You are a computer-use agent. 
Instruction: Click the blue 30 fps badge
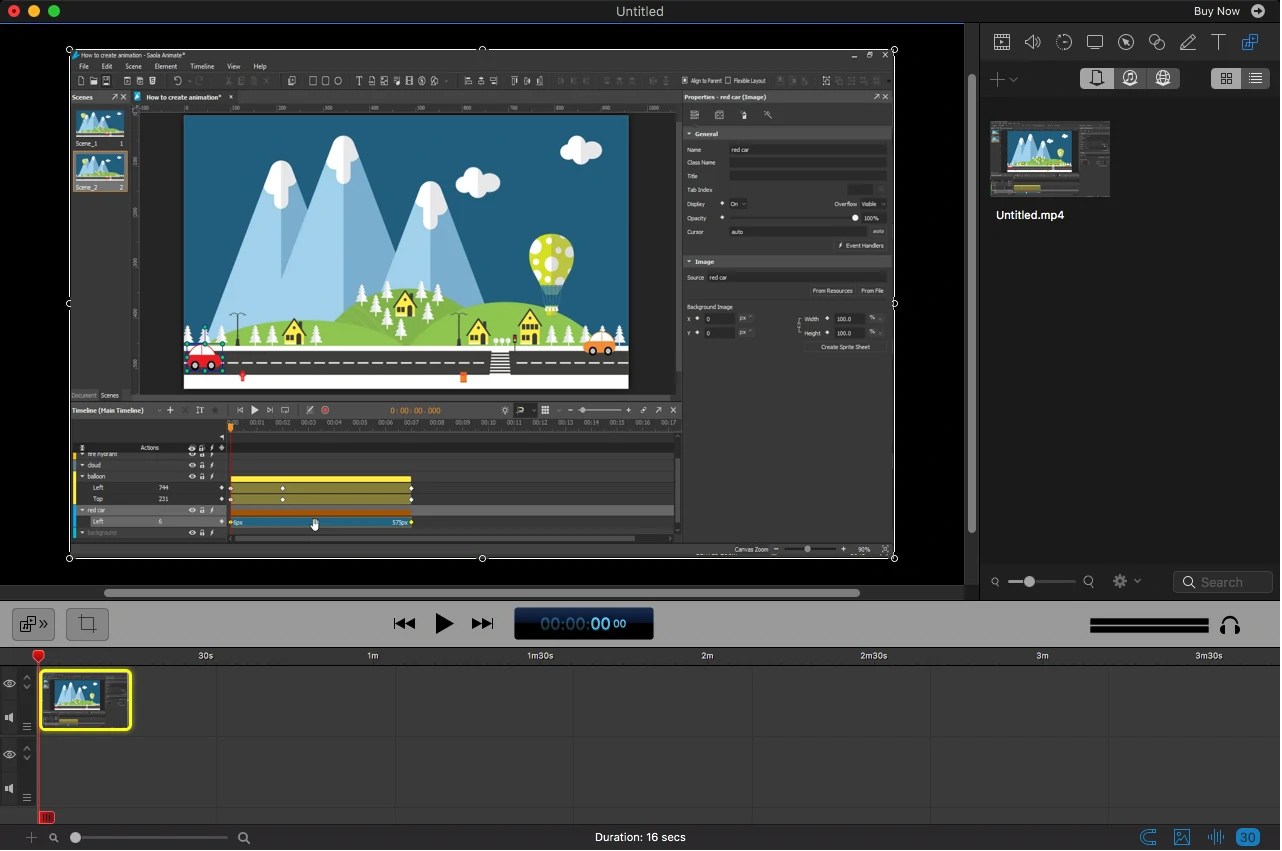pyautogui.click(x=1248, y=837)
